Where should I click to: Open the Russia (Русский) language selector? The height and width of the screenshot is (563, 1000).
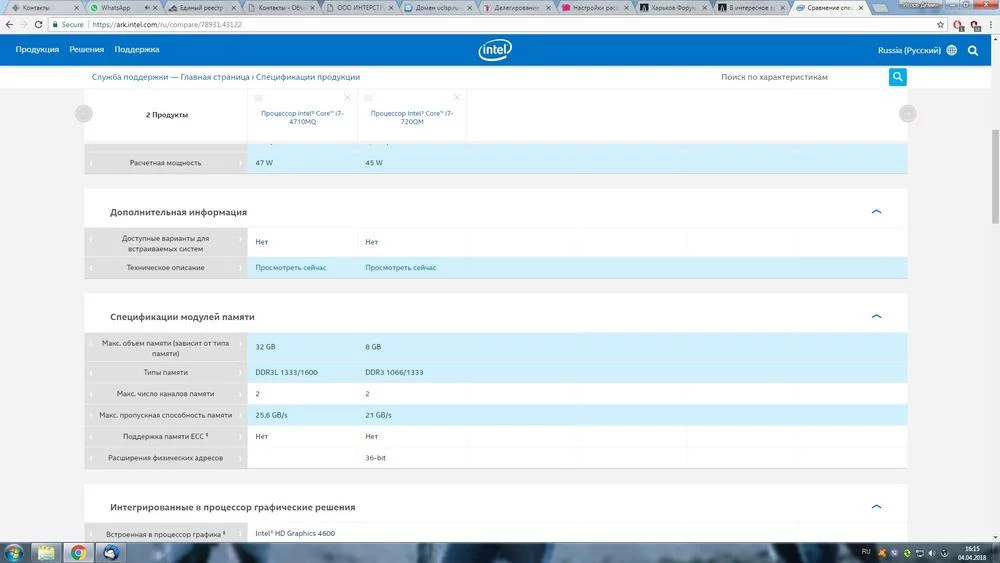click(916, 50)
